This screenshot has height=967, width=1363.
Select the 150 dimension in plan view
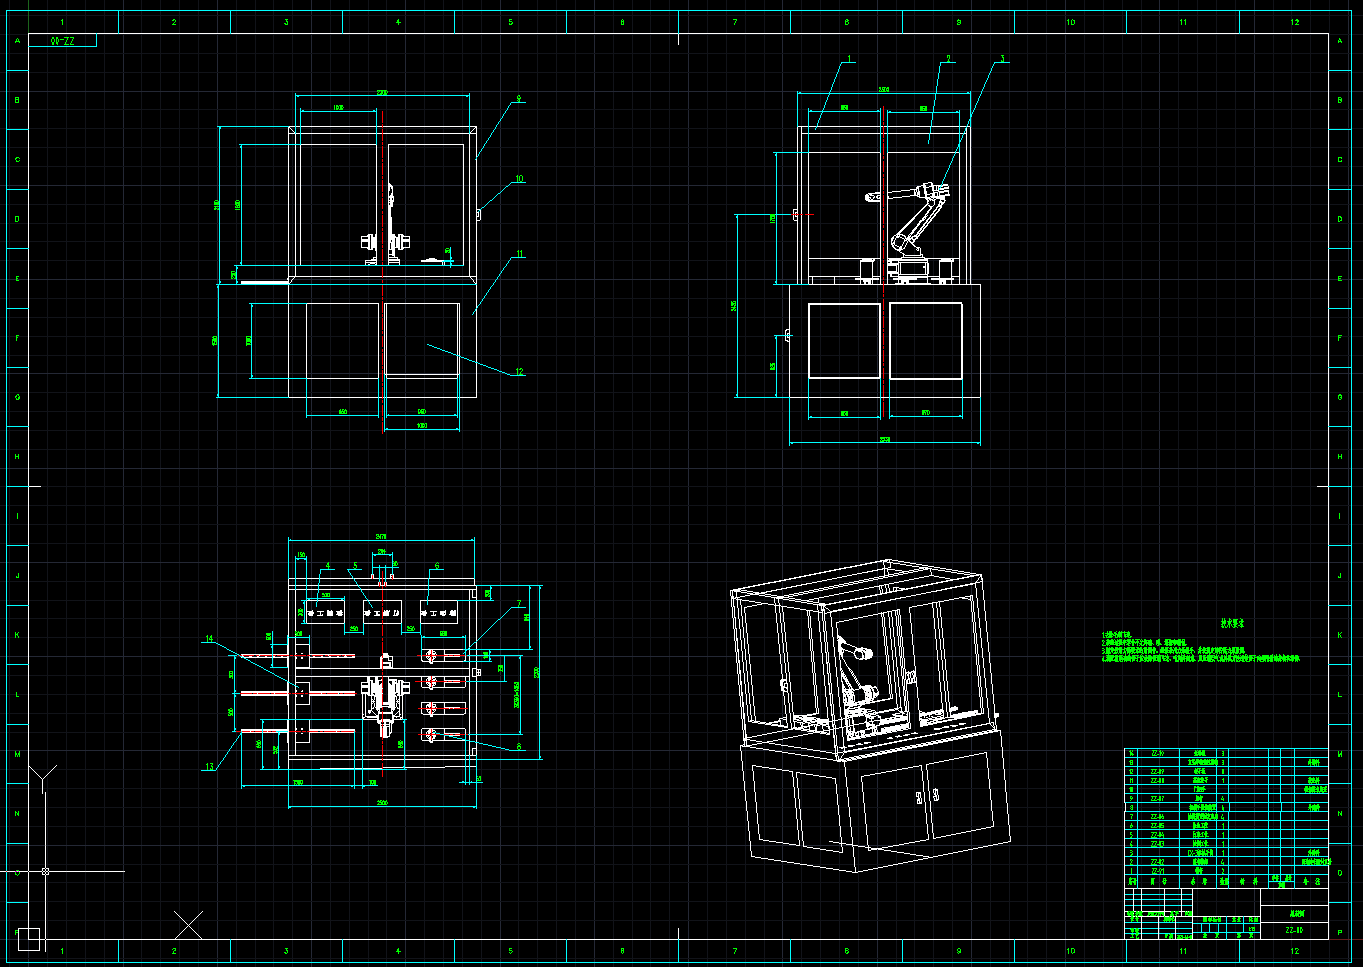click(301, 554)
